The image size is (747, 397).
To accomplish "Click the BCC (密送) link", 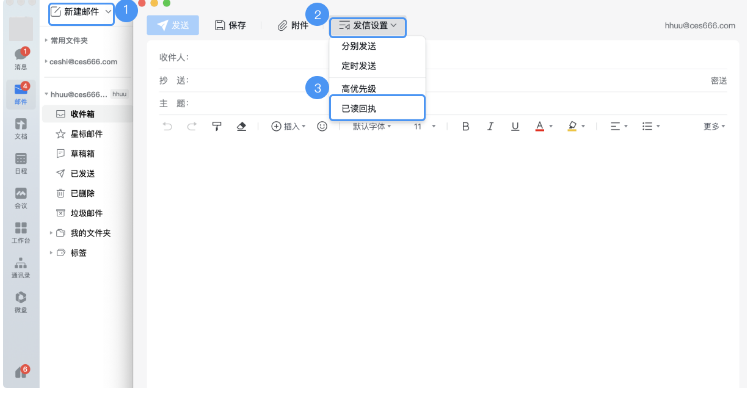I will click(x=718, y=81).
